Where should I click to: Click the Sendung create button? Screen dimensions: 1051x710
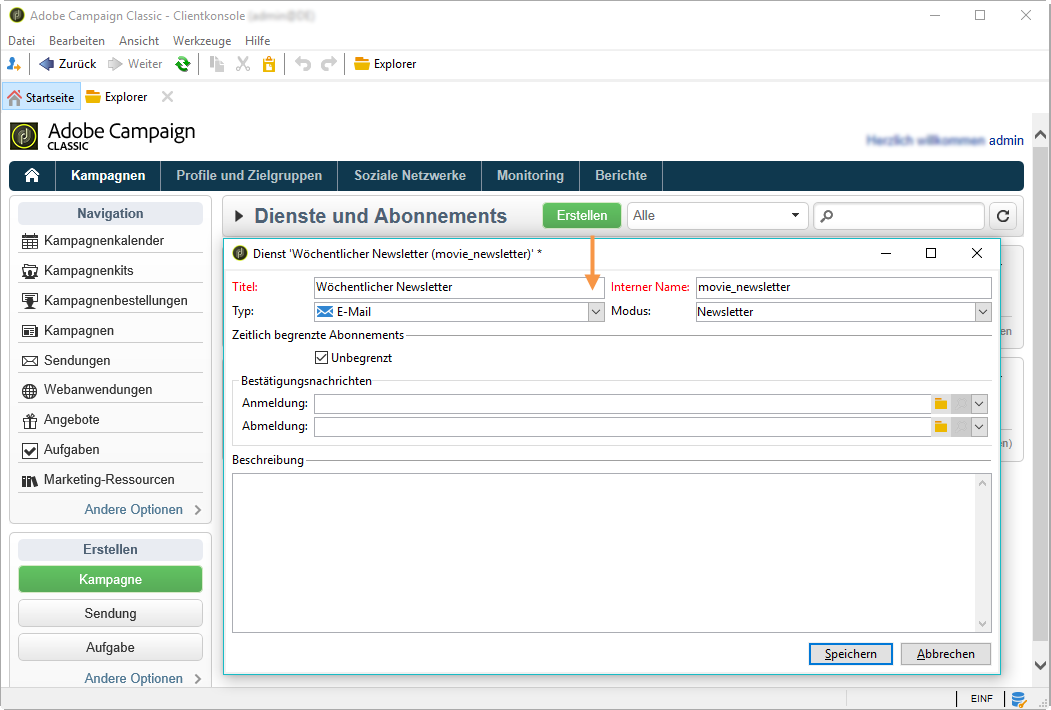(111, 613)
